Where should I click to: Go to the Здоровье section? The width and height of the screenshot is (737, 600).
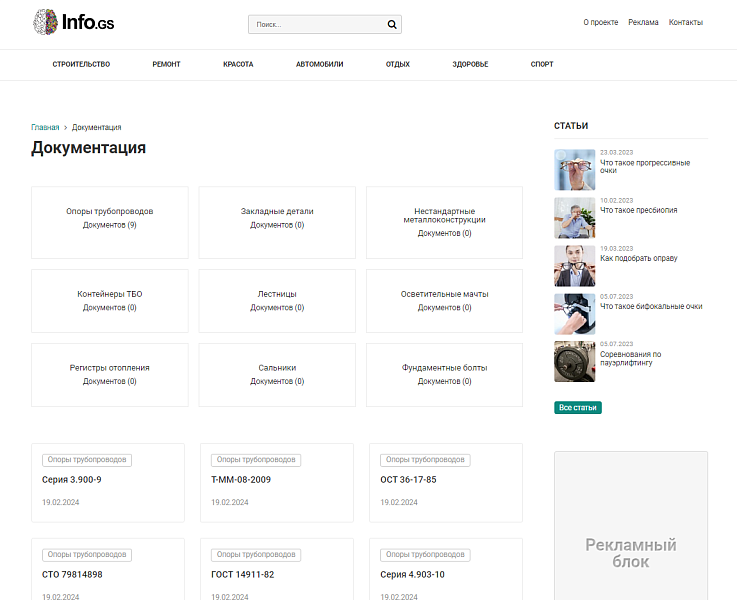point(470,64)
